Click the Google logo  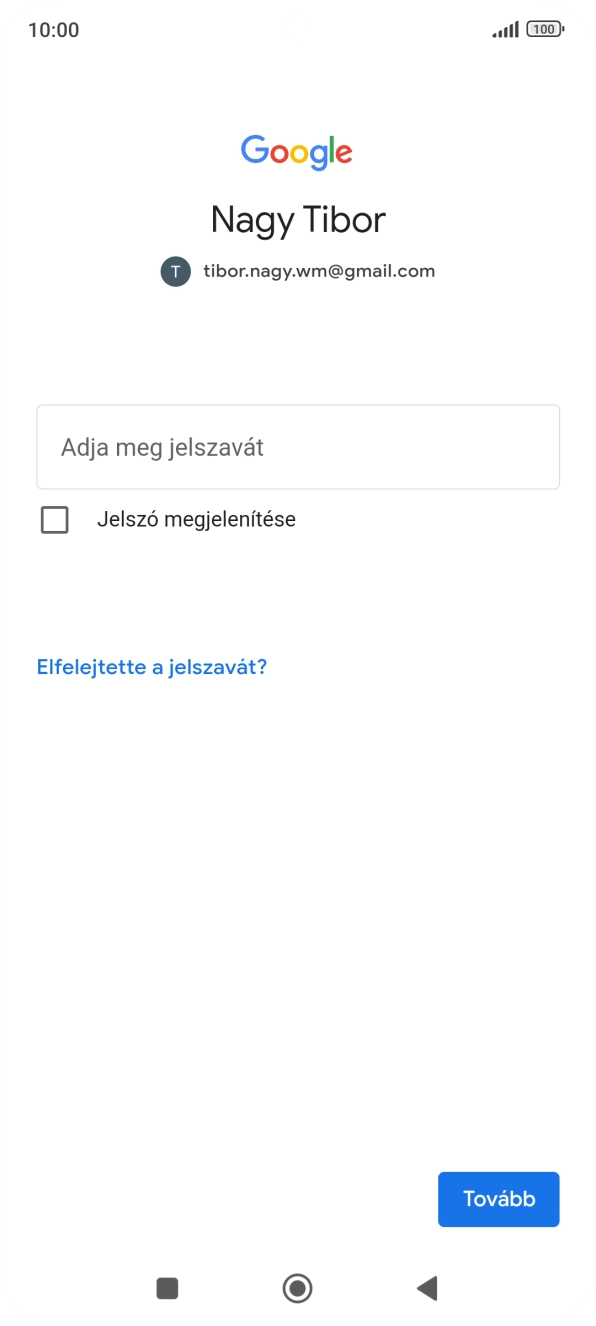[298, 151]
